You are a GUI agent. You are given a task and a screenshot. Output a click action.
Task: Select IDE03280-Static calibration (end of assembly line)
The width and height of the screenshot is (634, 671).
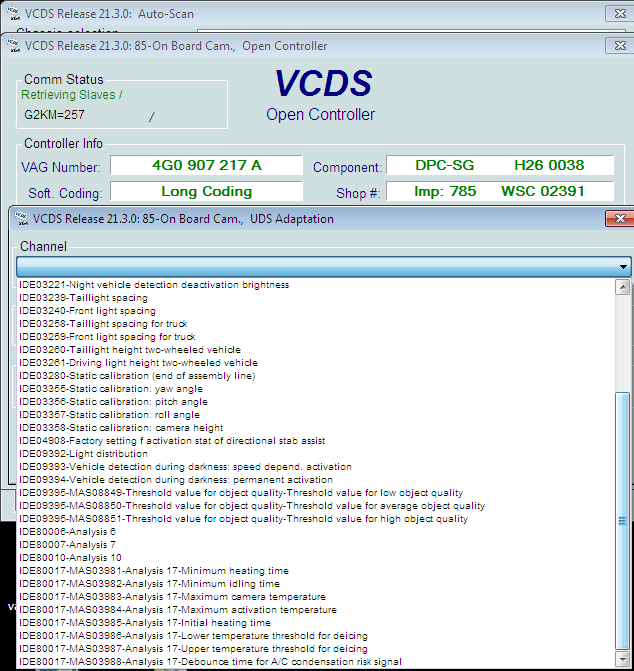[316, 376]
